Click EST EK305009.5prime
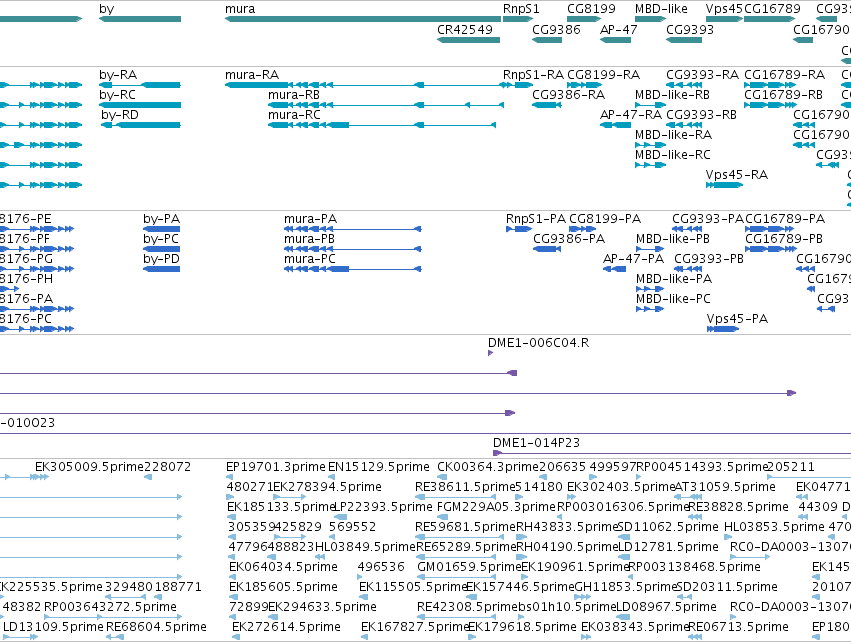The image size is (851, 642). pos(89,467)
